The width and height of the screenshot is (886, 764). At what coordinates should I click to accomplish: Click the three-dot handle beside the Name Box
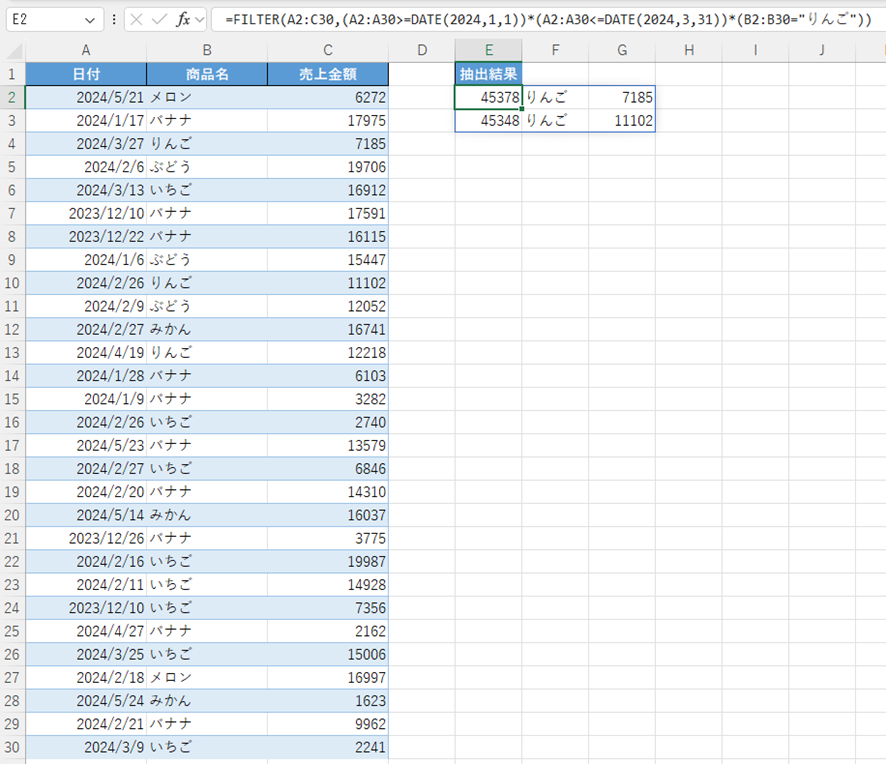pos(113,20)
